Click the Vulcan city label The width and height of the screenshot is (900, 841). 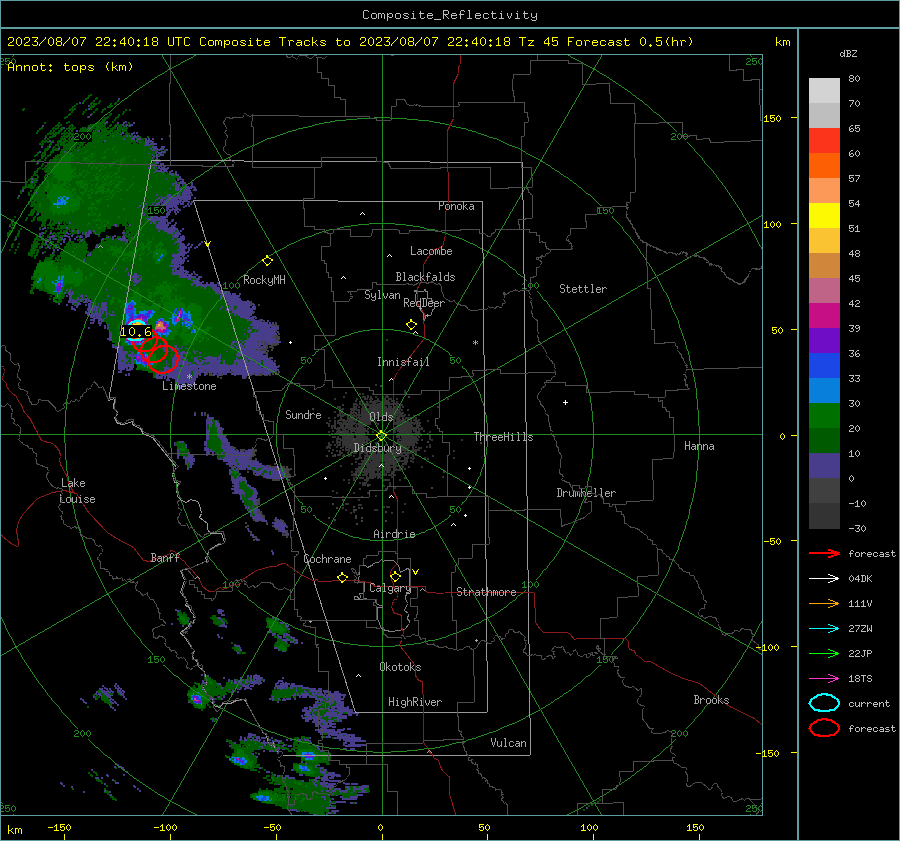click(508, 743)
